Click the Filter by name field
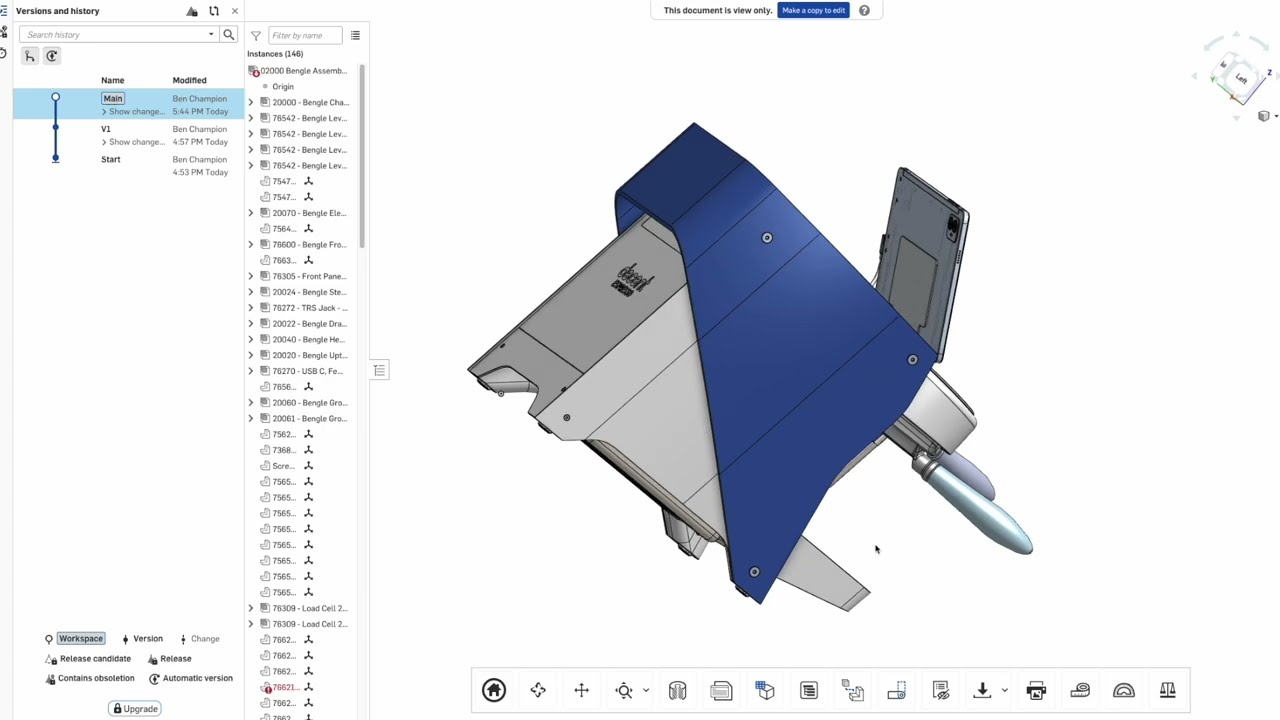Viewport: 1280px width, 720px height. point(305,35)
